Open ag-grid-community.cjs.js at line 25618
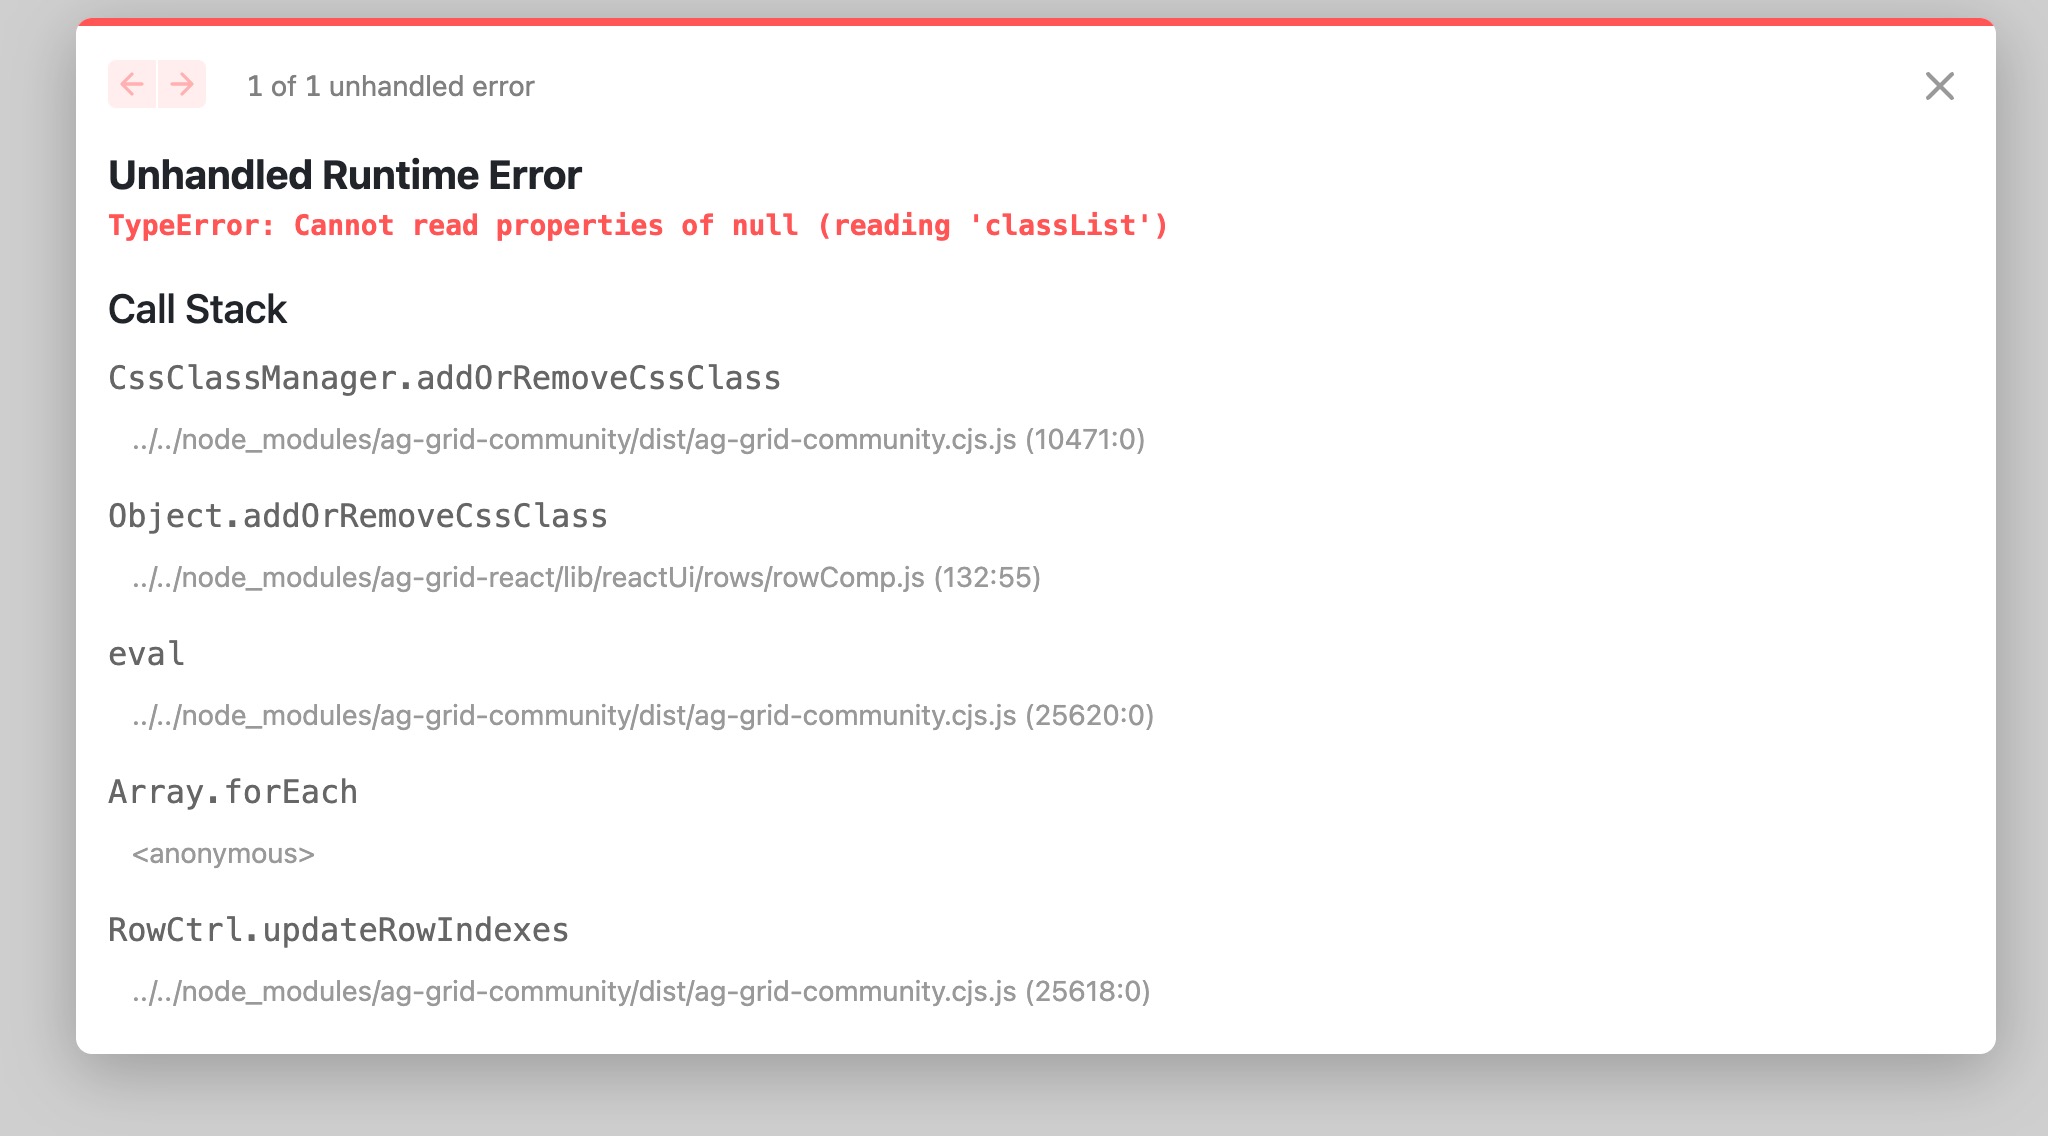The height and width of the screenshot is (1136, 2048). pos(641,991)
